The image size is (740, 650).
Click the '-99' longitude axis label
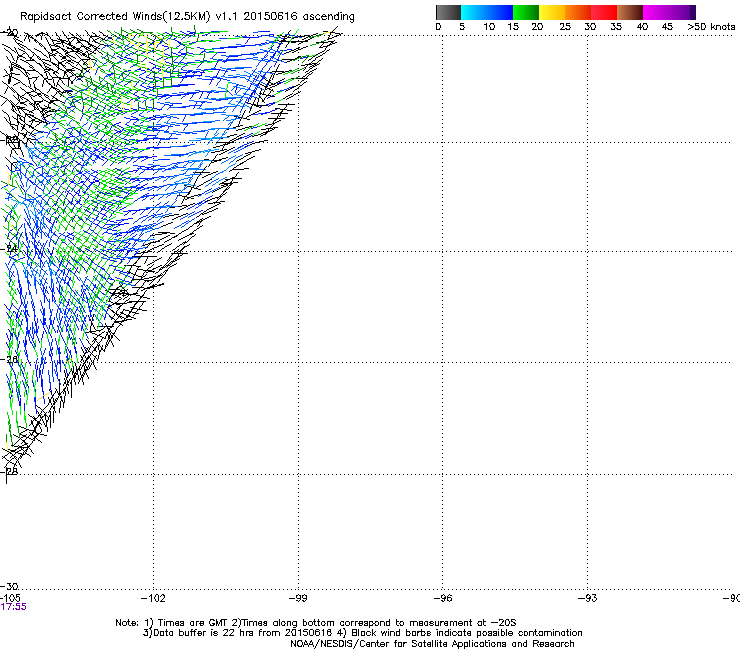pos(298,599)
